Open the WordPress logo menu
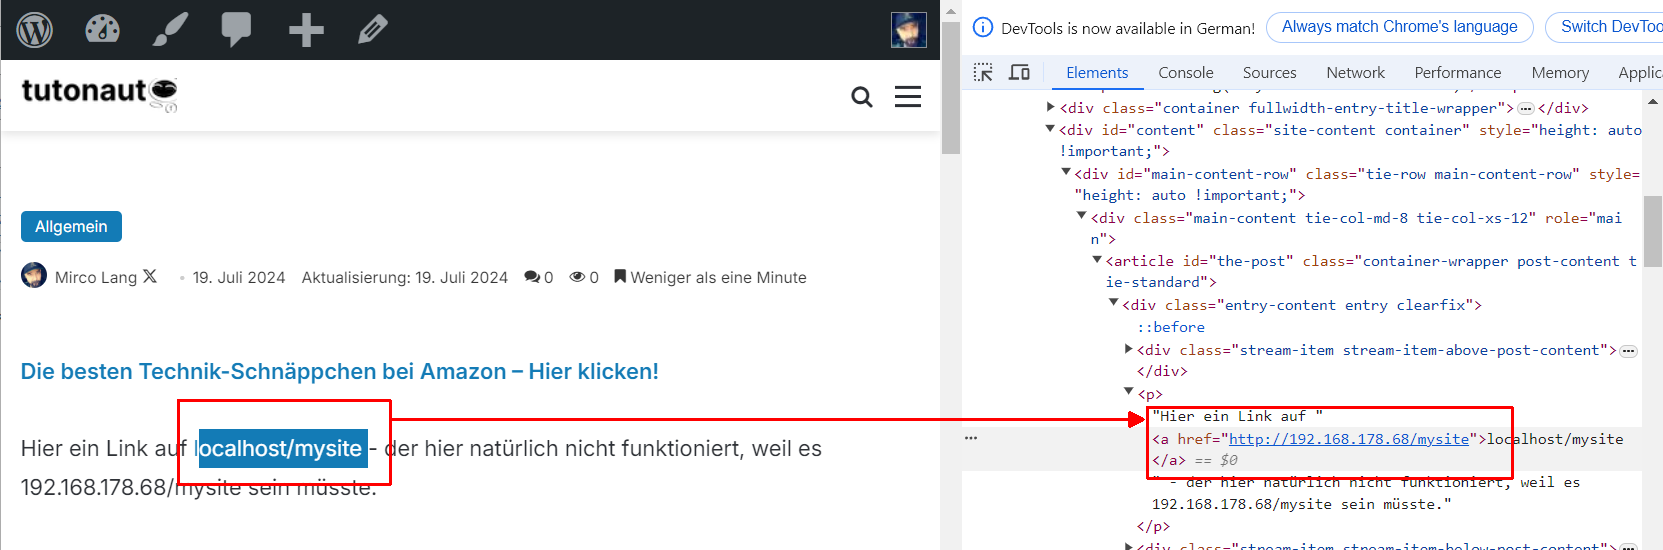Image resolution: width=1663 pixels, height=550 pixels. tap(35, 29)
